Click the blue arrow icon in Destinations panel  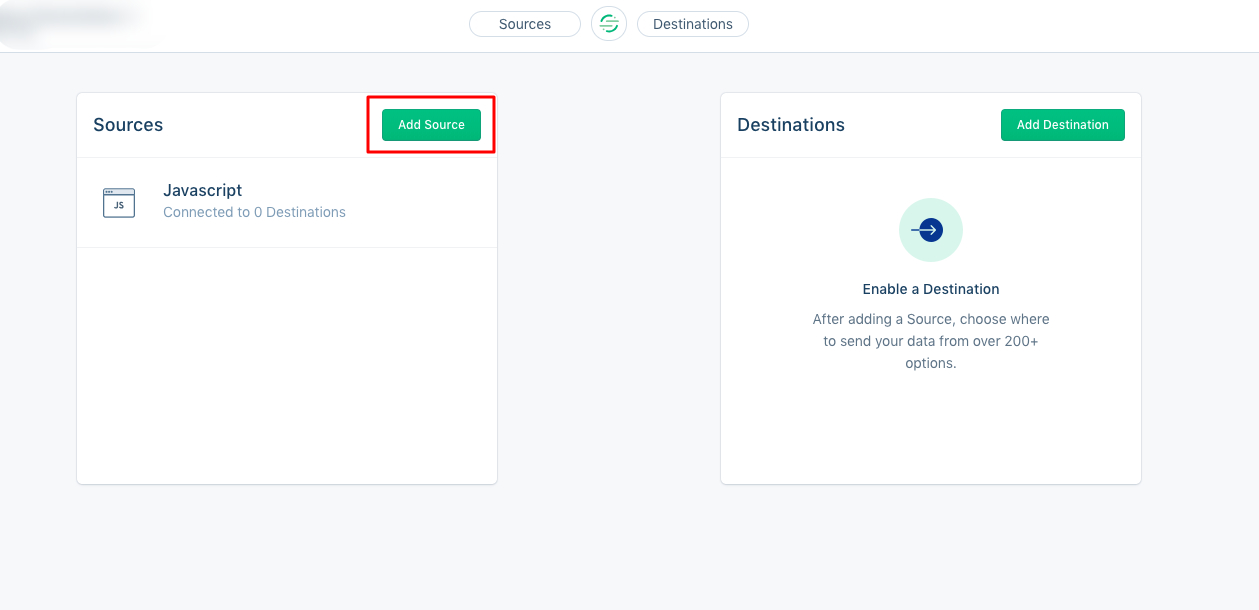930,230
